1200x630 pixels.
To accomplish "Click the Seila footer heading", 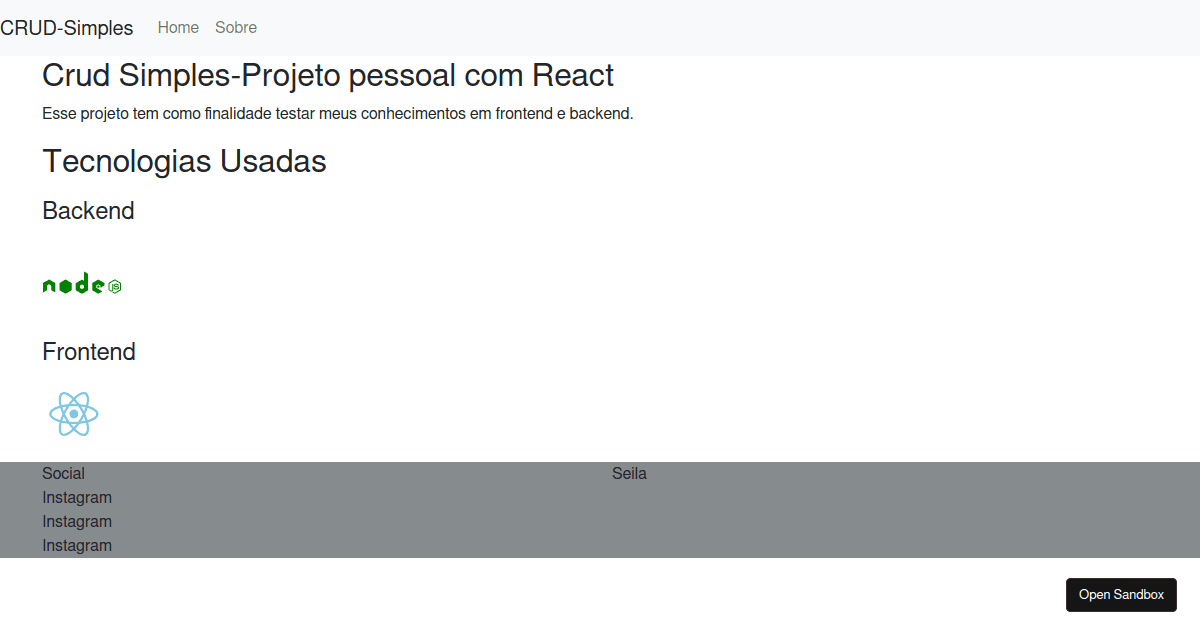I will pyautogui.click(x=630, y=473).
